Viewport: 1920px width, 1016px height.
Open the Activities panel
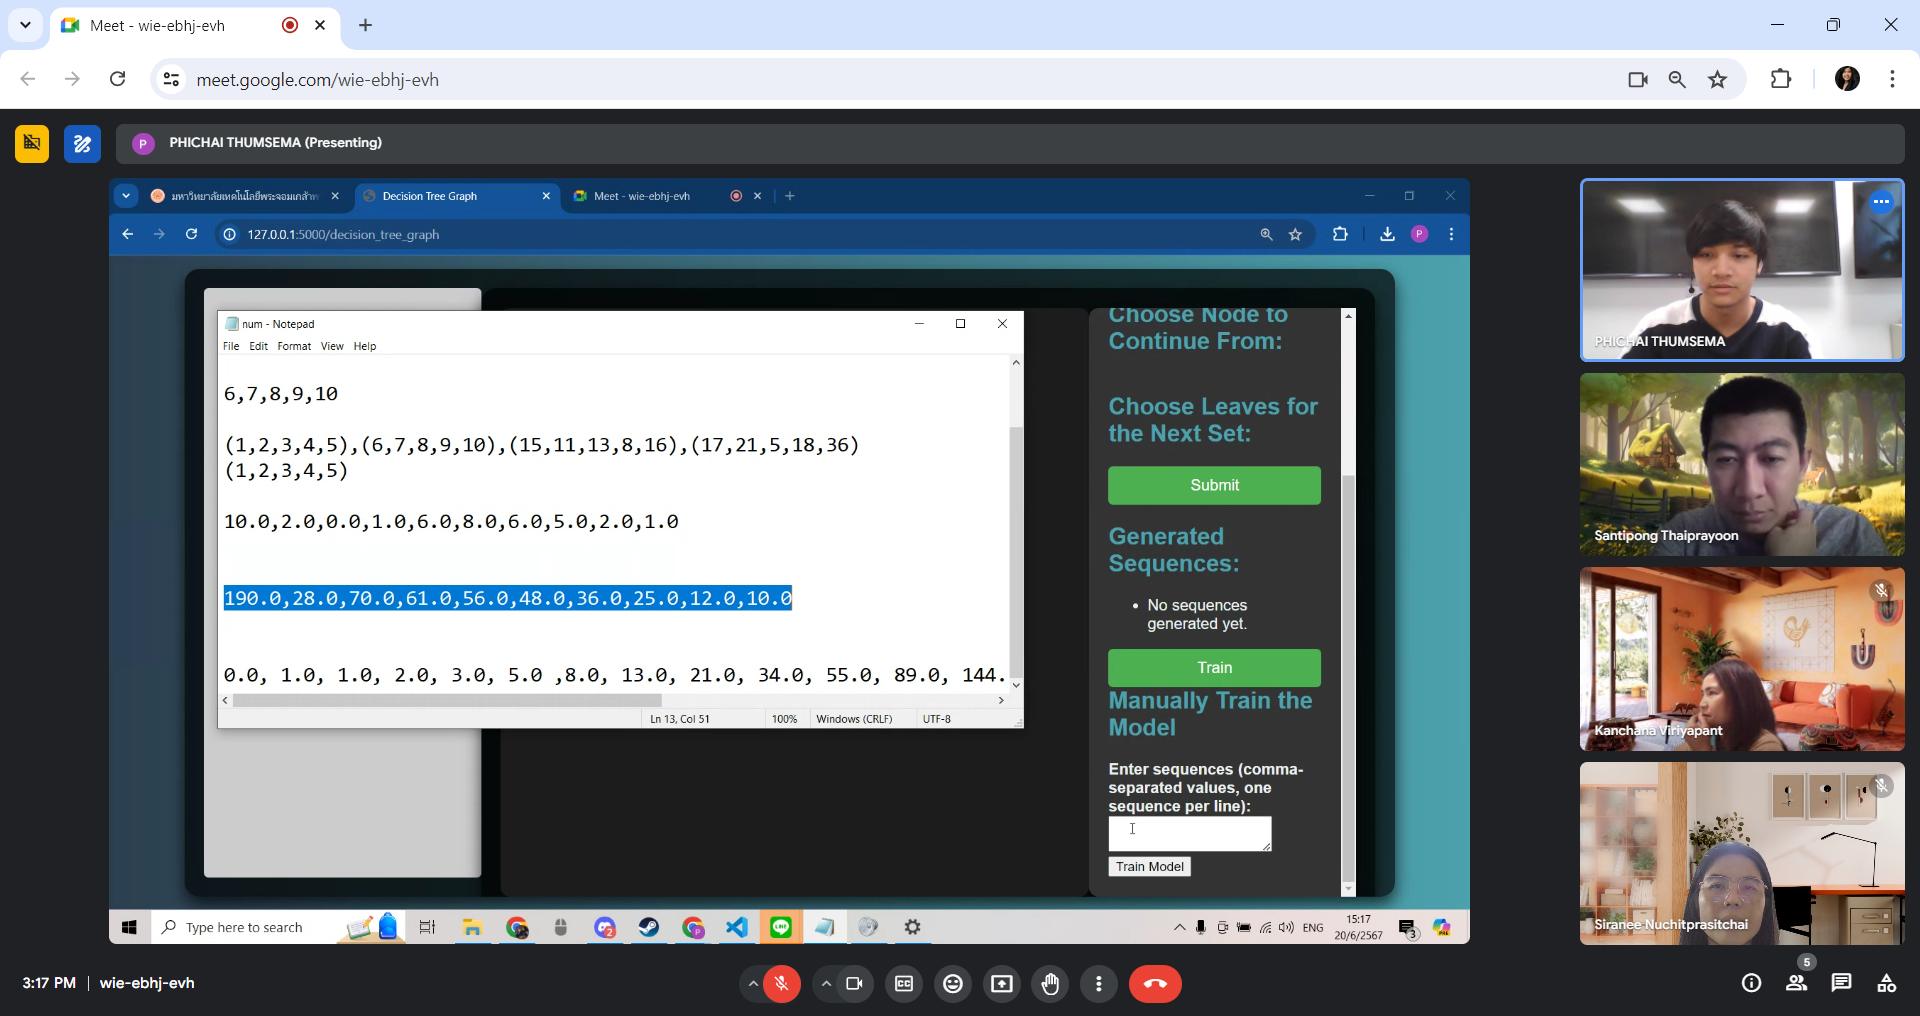point(1886,983)
